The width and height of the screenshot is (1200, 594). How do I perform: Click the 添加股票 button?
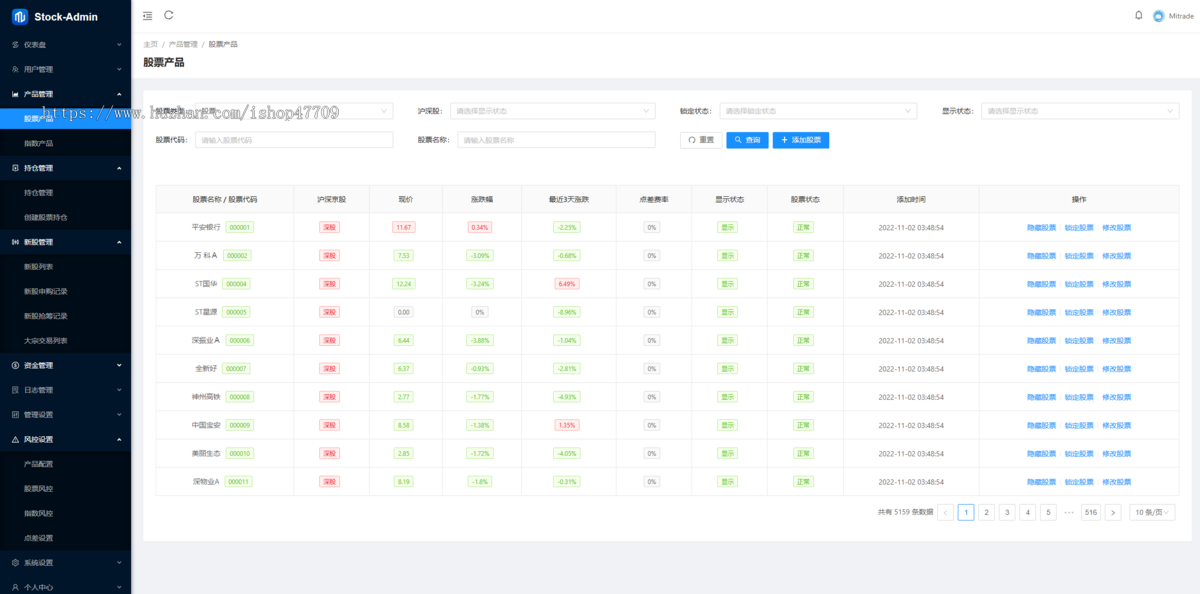click(800, 140)
